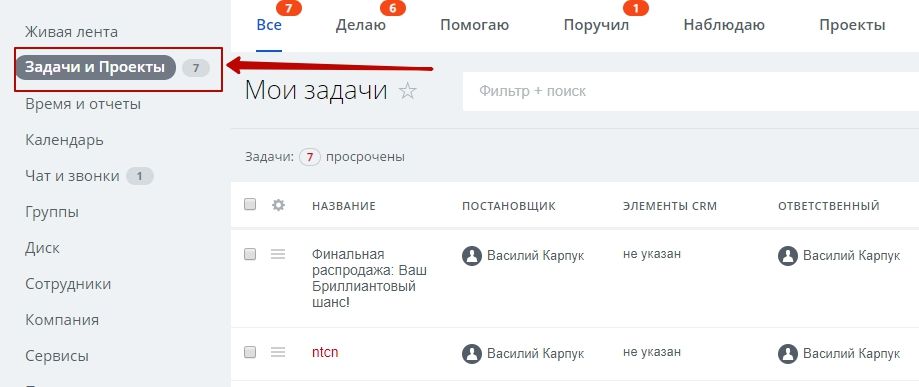
Task: Check the Финальная распродажа task checkbox
Action: (250, 254)
